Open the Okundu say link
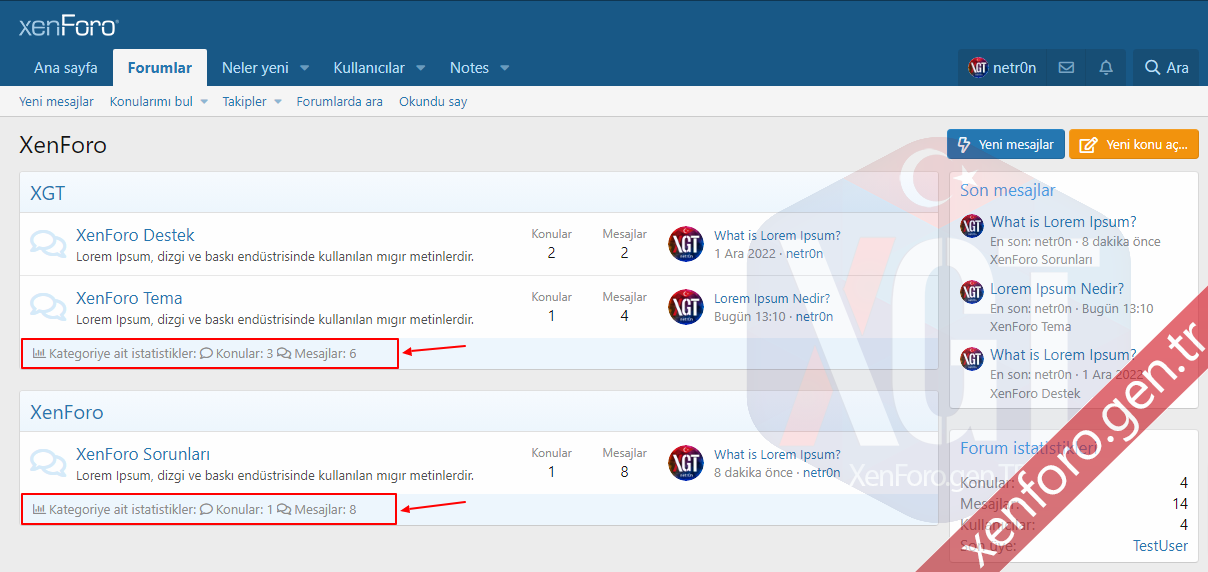 click(x=433, y=102)
